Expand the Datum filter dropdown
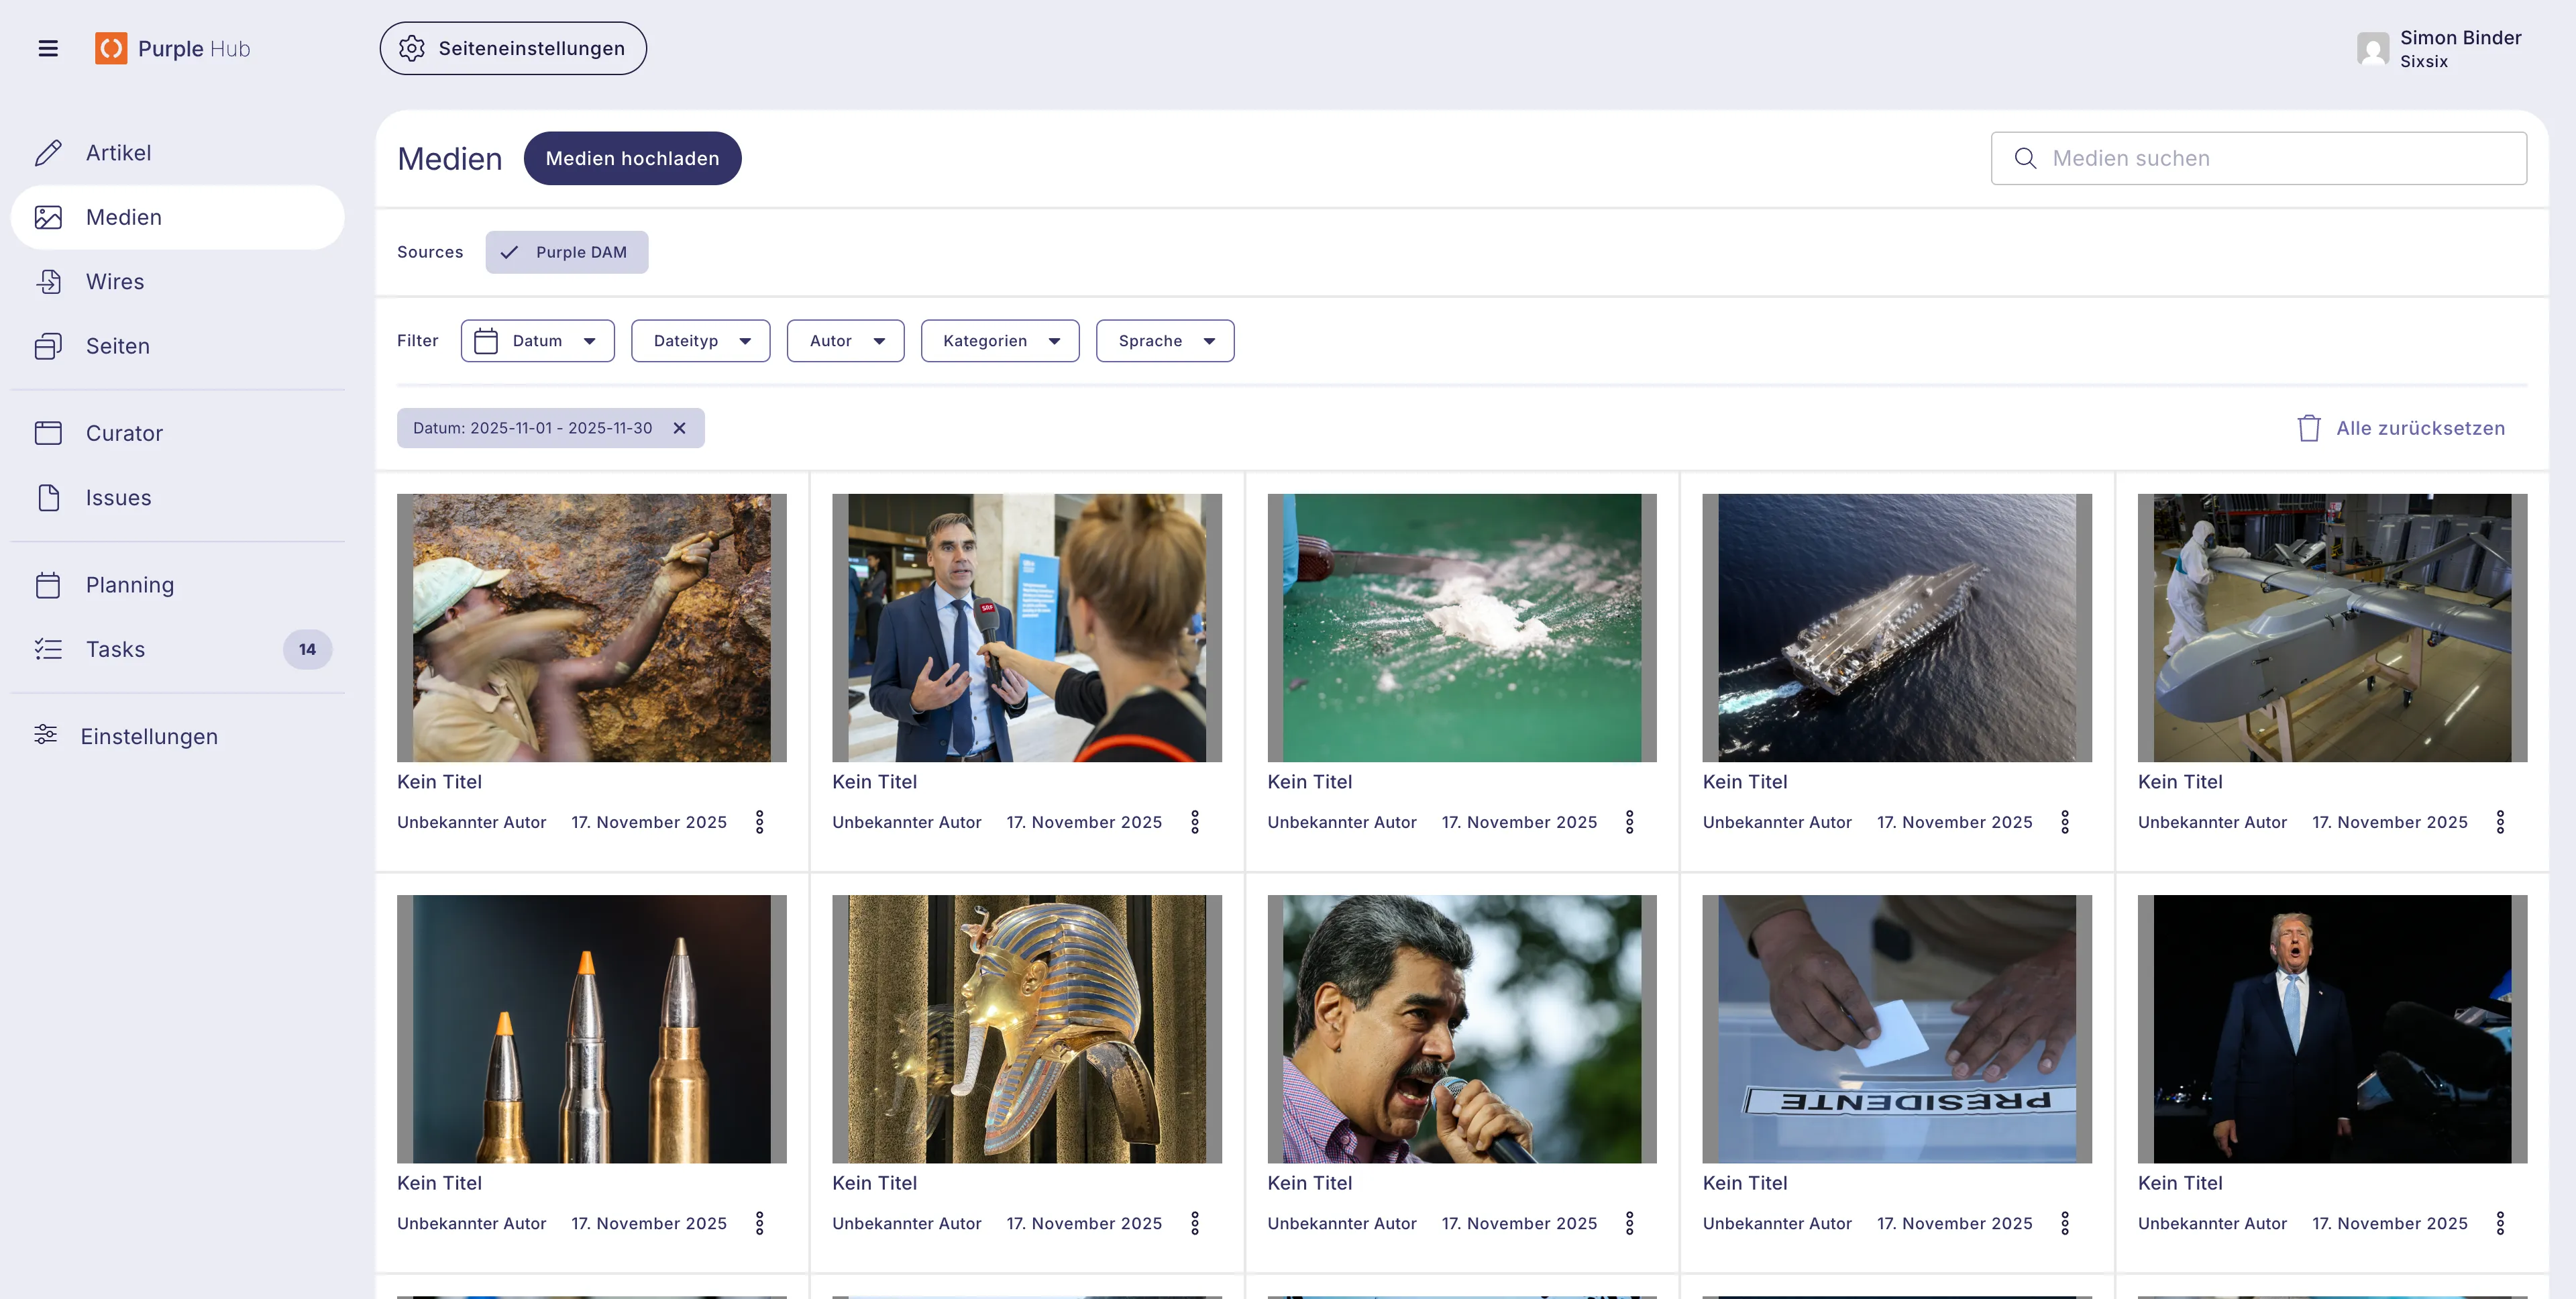 tap(538, 341)
